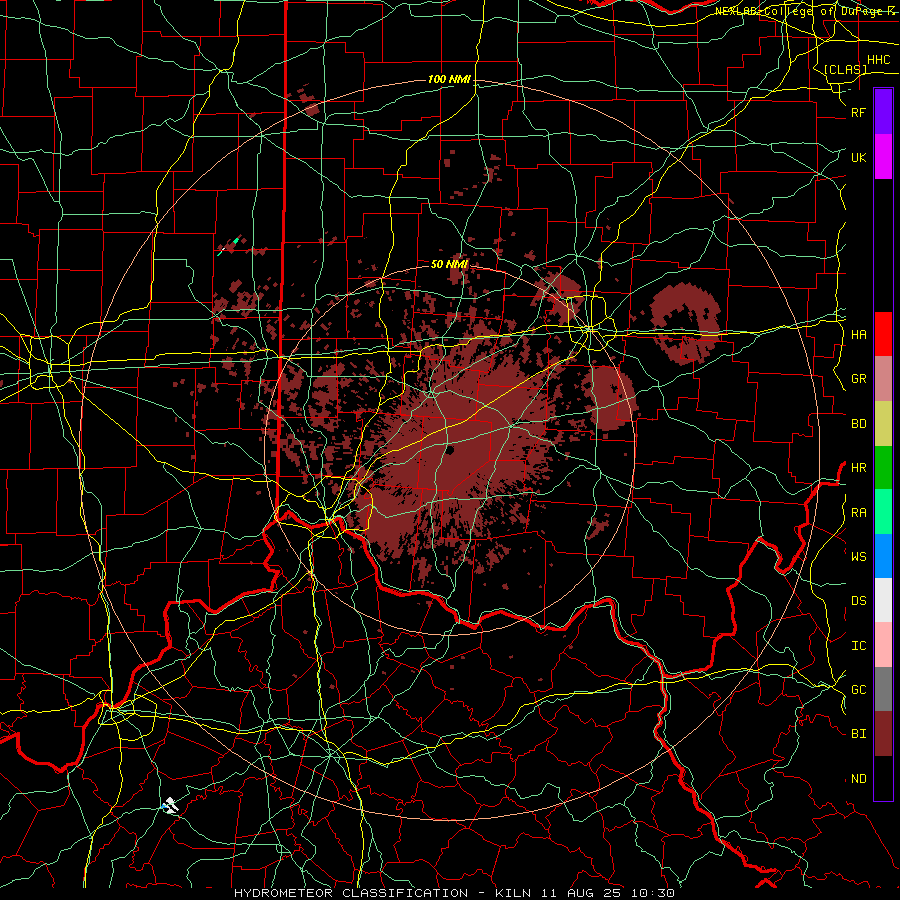The image size is (900, 900).
Task: Click the UK magenta legend swatch
Action: [x=883, y=157]
